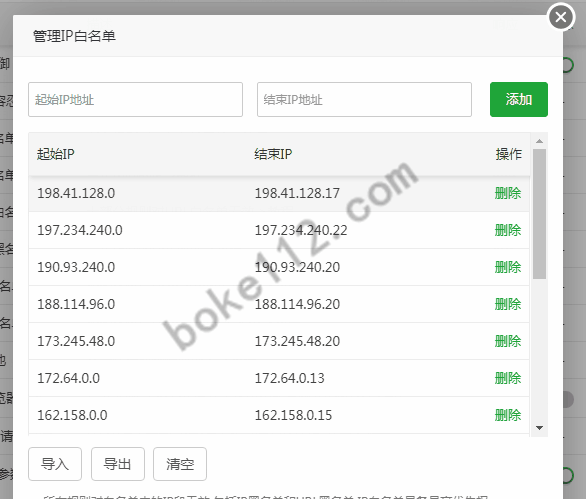Select start IP 190.93.240.0 cell
586x499 pixels.
point(76,267)
